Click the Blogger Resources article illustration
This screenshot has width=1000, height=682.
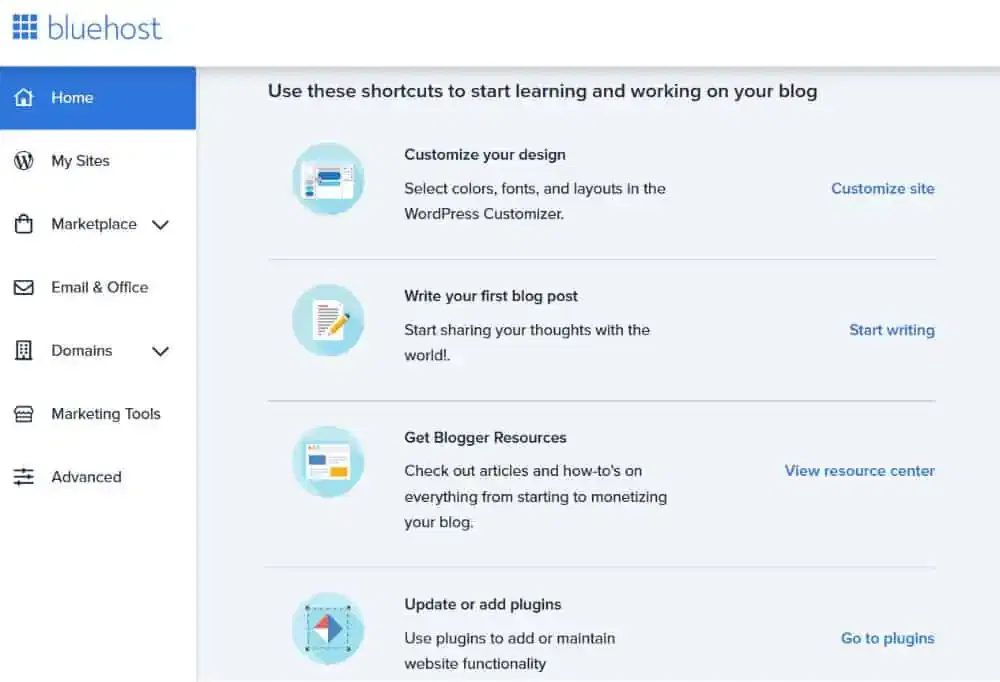329,462
